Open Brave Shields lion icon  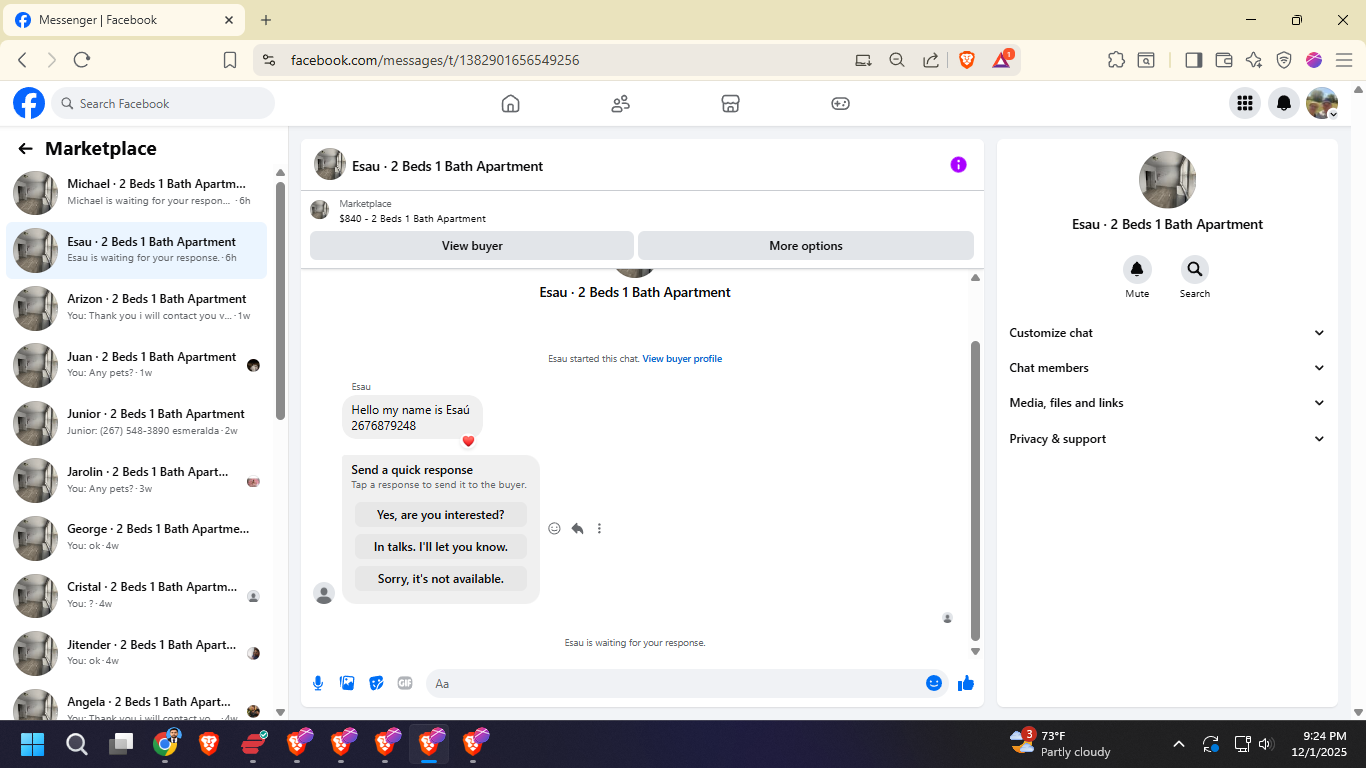pyautogui.click(x=967, y=60)
